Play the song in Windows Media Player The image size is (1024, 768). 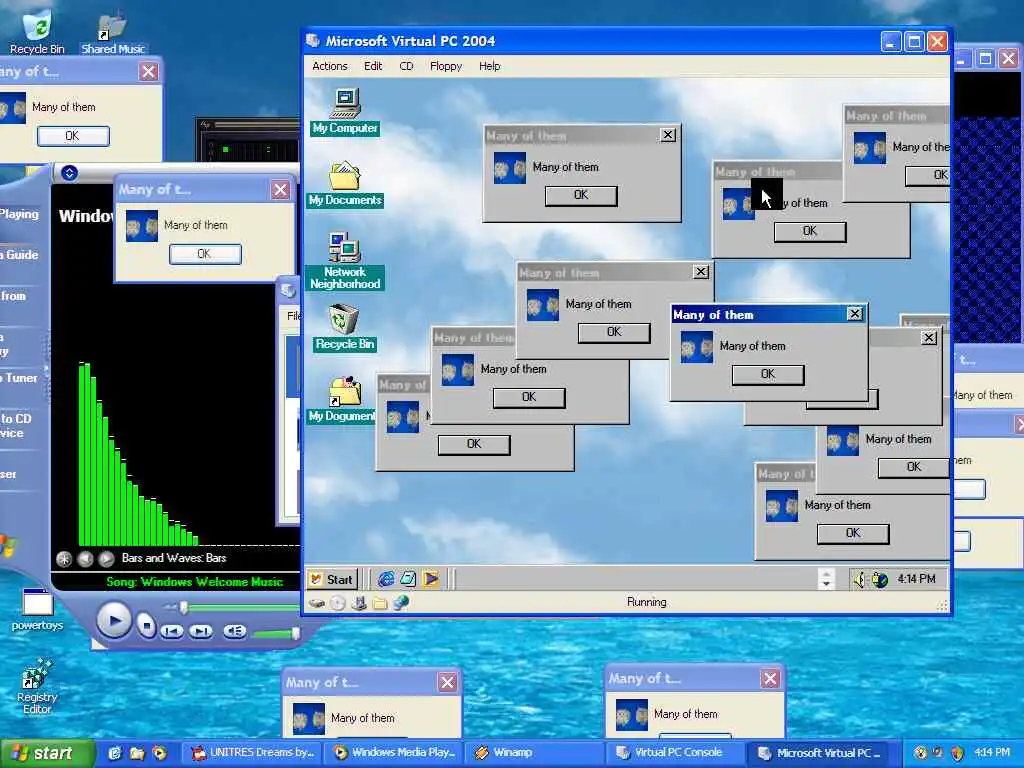tap(114, 620)
